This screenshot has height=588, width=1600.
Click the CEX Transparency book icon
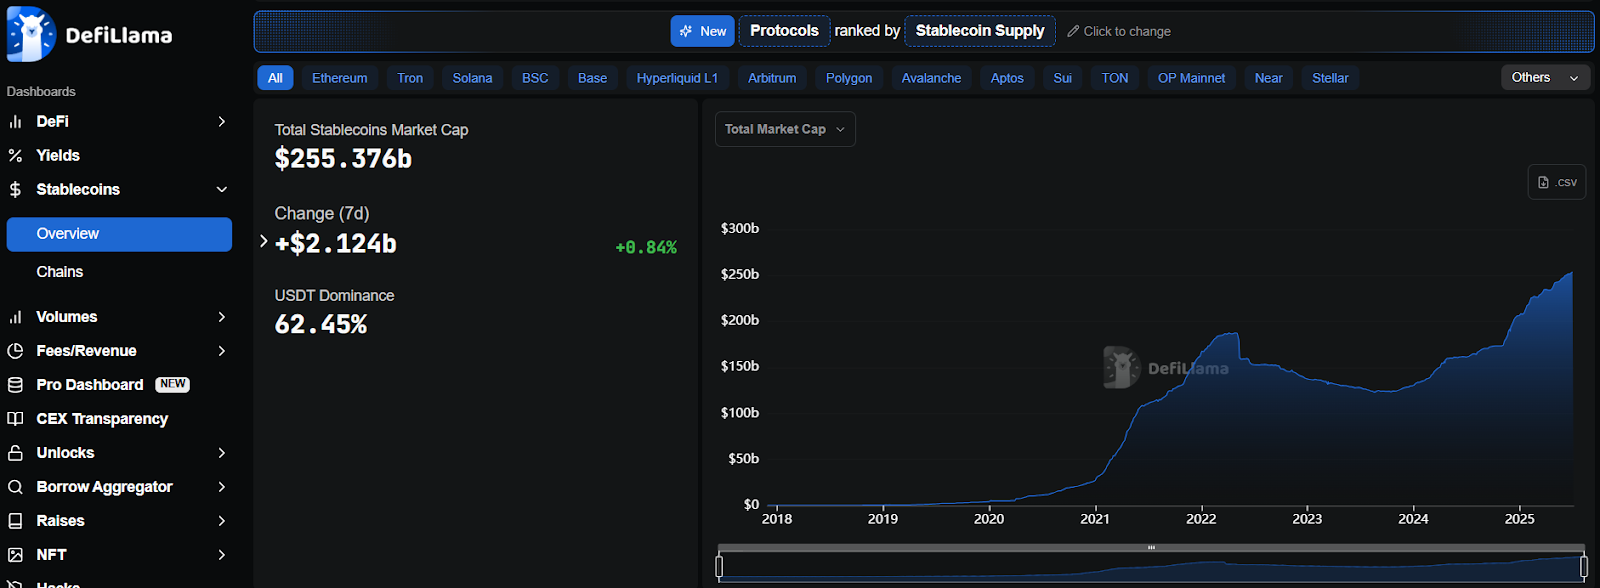click(15, 419)
